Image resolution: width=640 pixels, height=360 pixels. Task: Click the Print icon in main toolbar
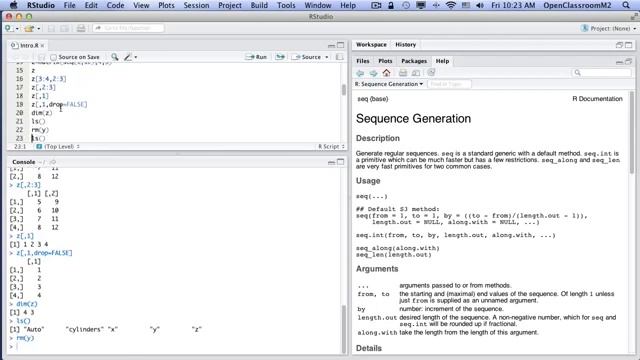point(81,28)
